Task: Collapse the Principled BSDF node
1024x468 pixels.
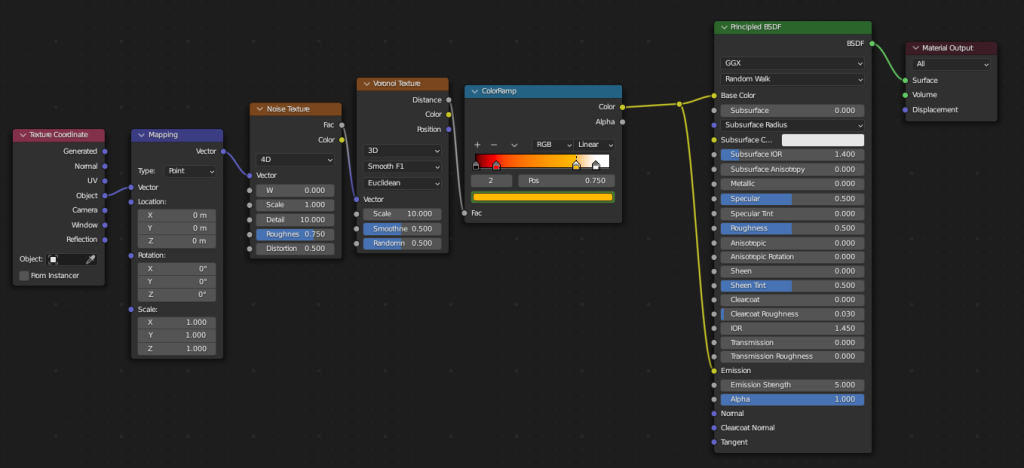Action: coord(724,28)
